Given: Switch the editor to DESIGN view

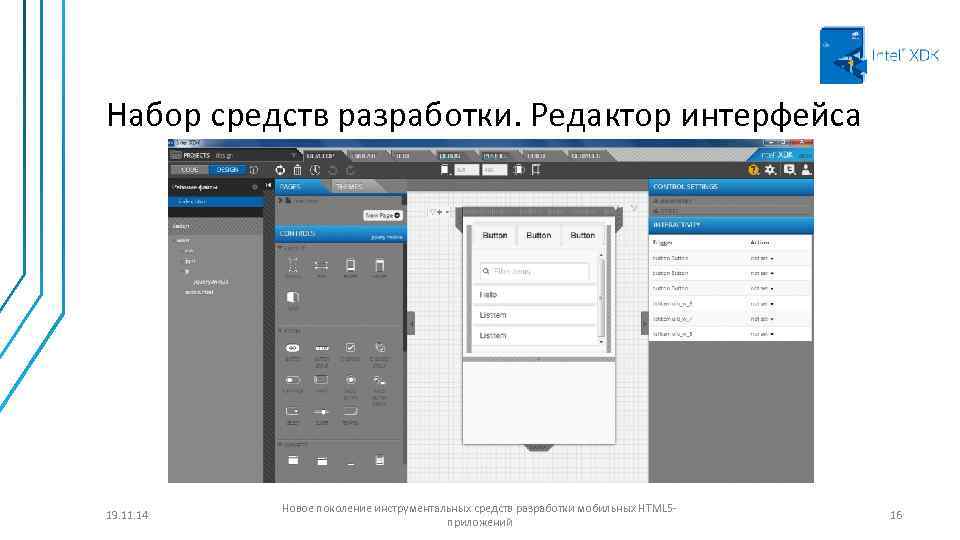Looking at the screenshot, I should [227, 170].
